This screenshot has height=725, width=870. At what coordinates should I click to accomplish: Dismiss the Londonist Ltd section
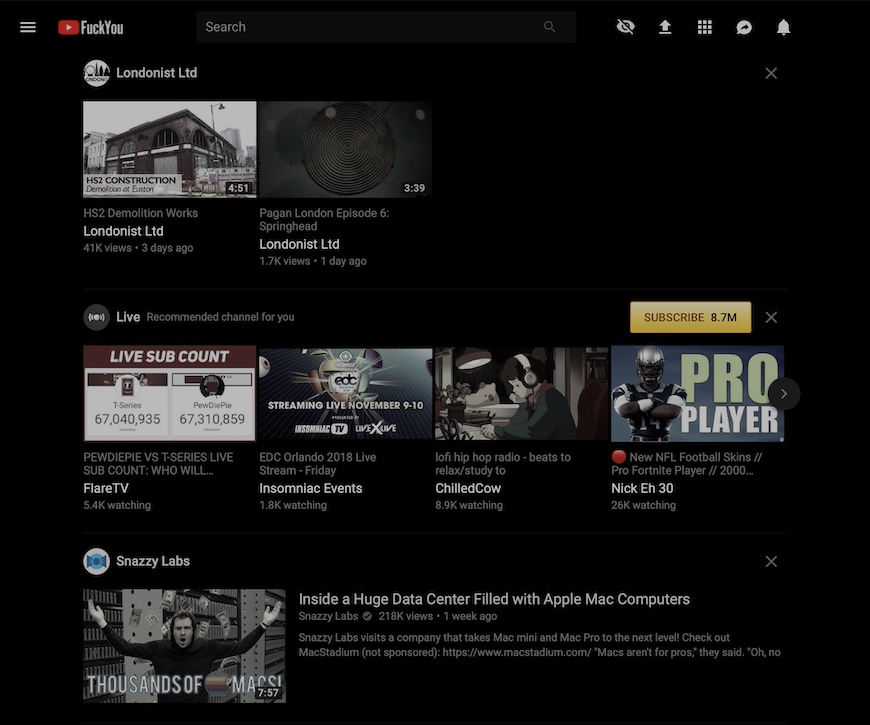point(771,73)
